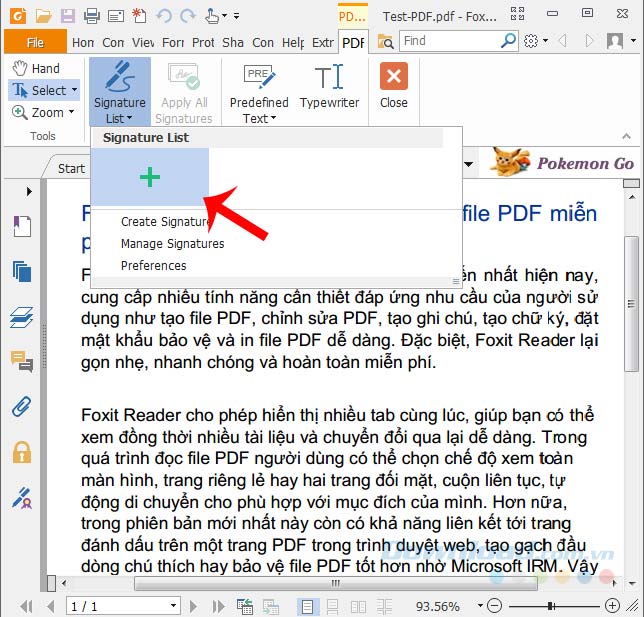Image resolution: width=644 pixels, height=617 pixels.
Task: Open the attachments paperclip panel
Action: (22, 407)
